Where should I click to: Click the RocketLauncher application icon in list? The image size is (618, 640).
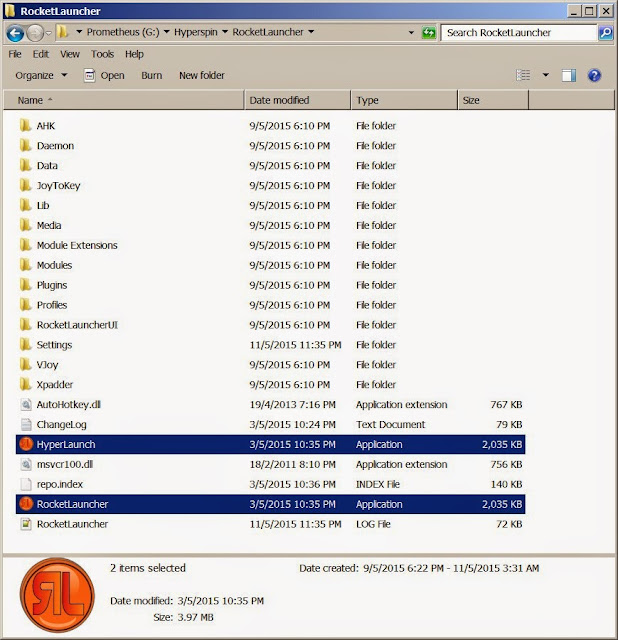(x=26, y=504)
